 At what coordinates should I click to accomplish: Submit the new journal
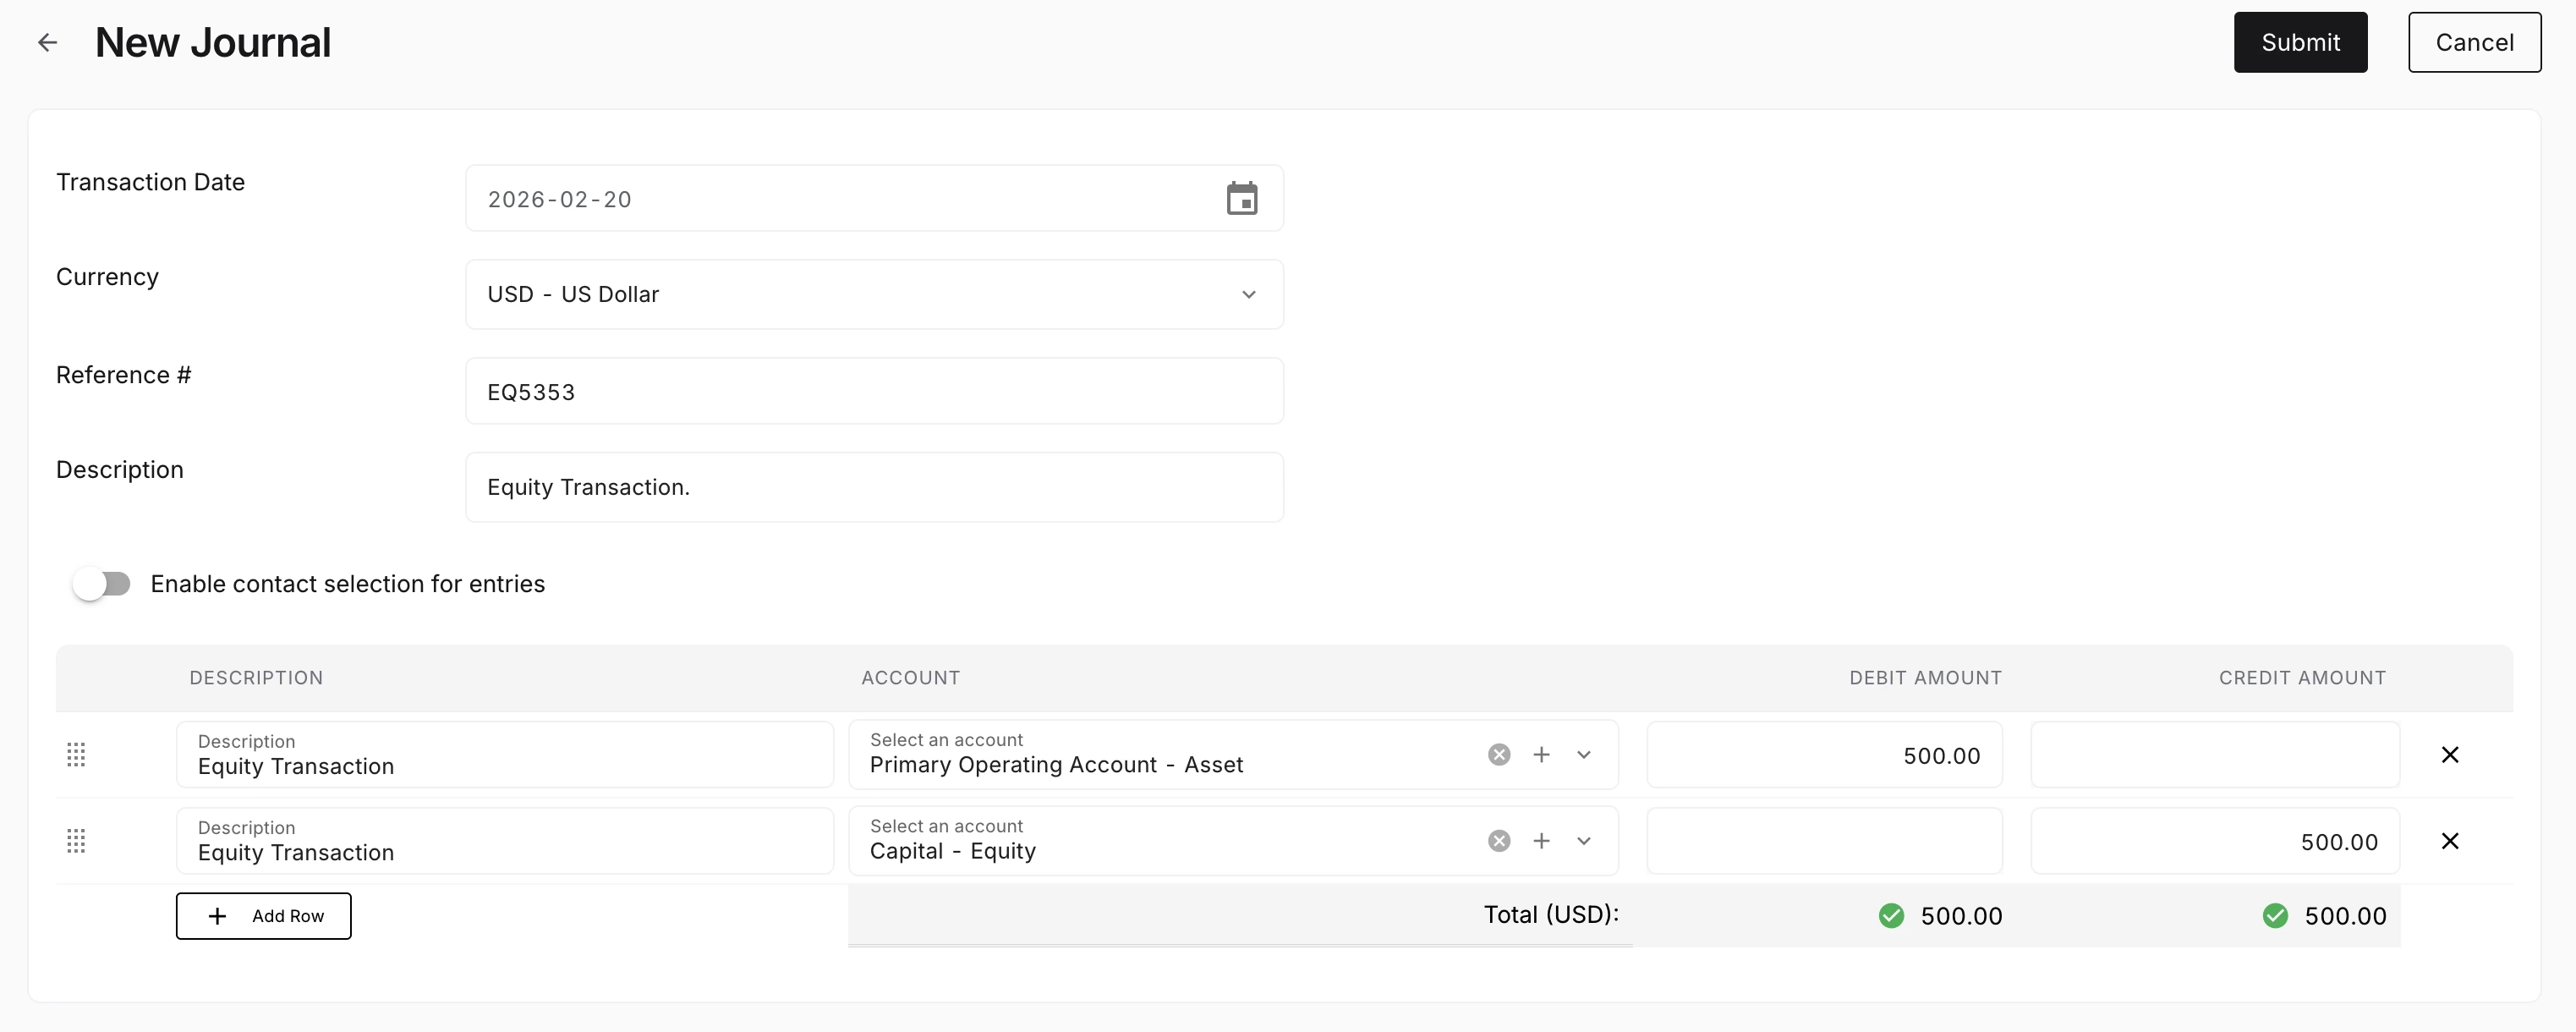tap(2300, 42)
